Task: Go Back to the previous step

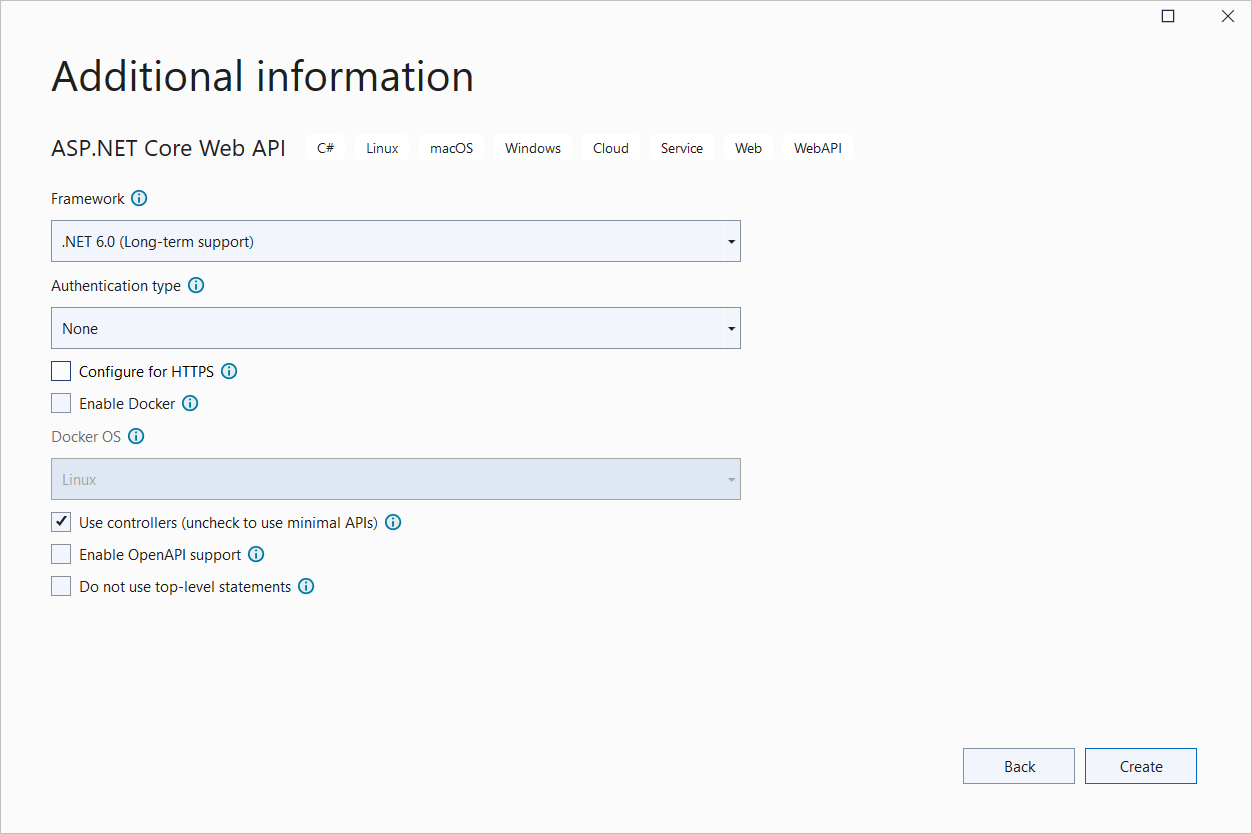Action: coord(1019,766)
